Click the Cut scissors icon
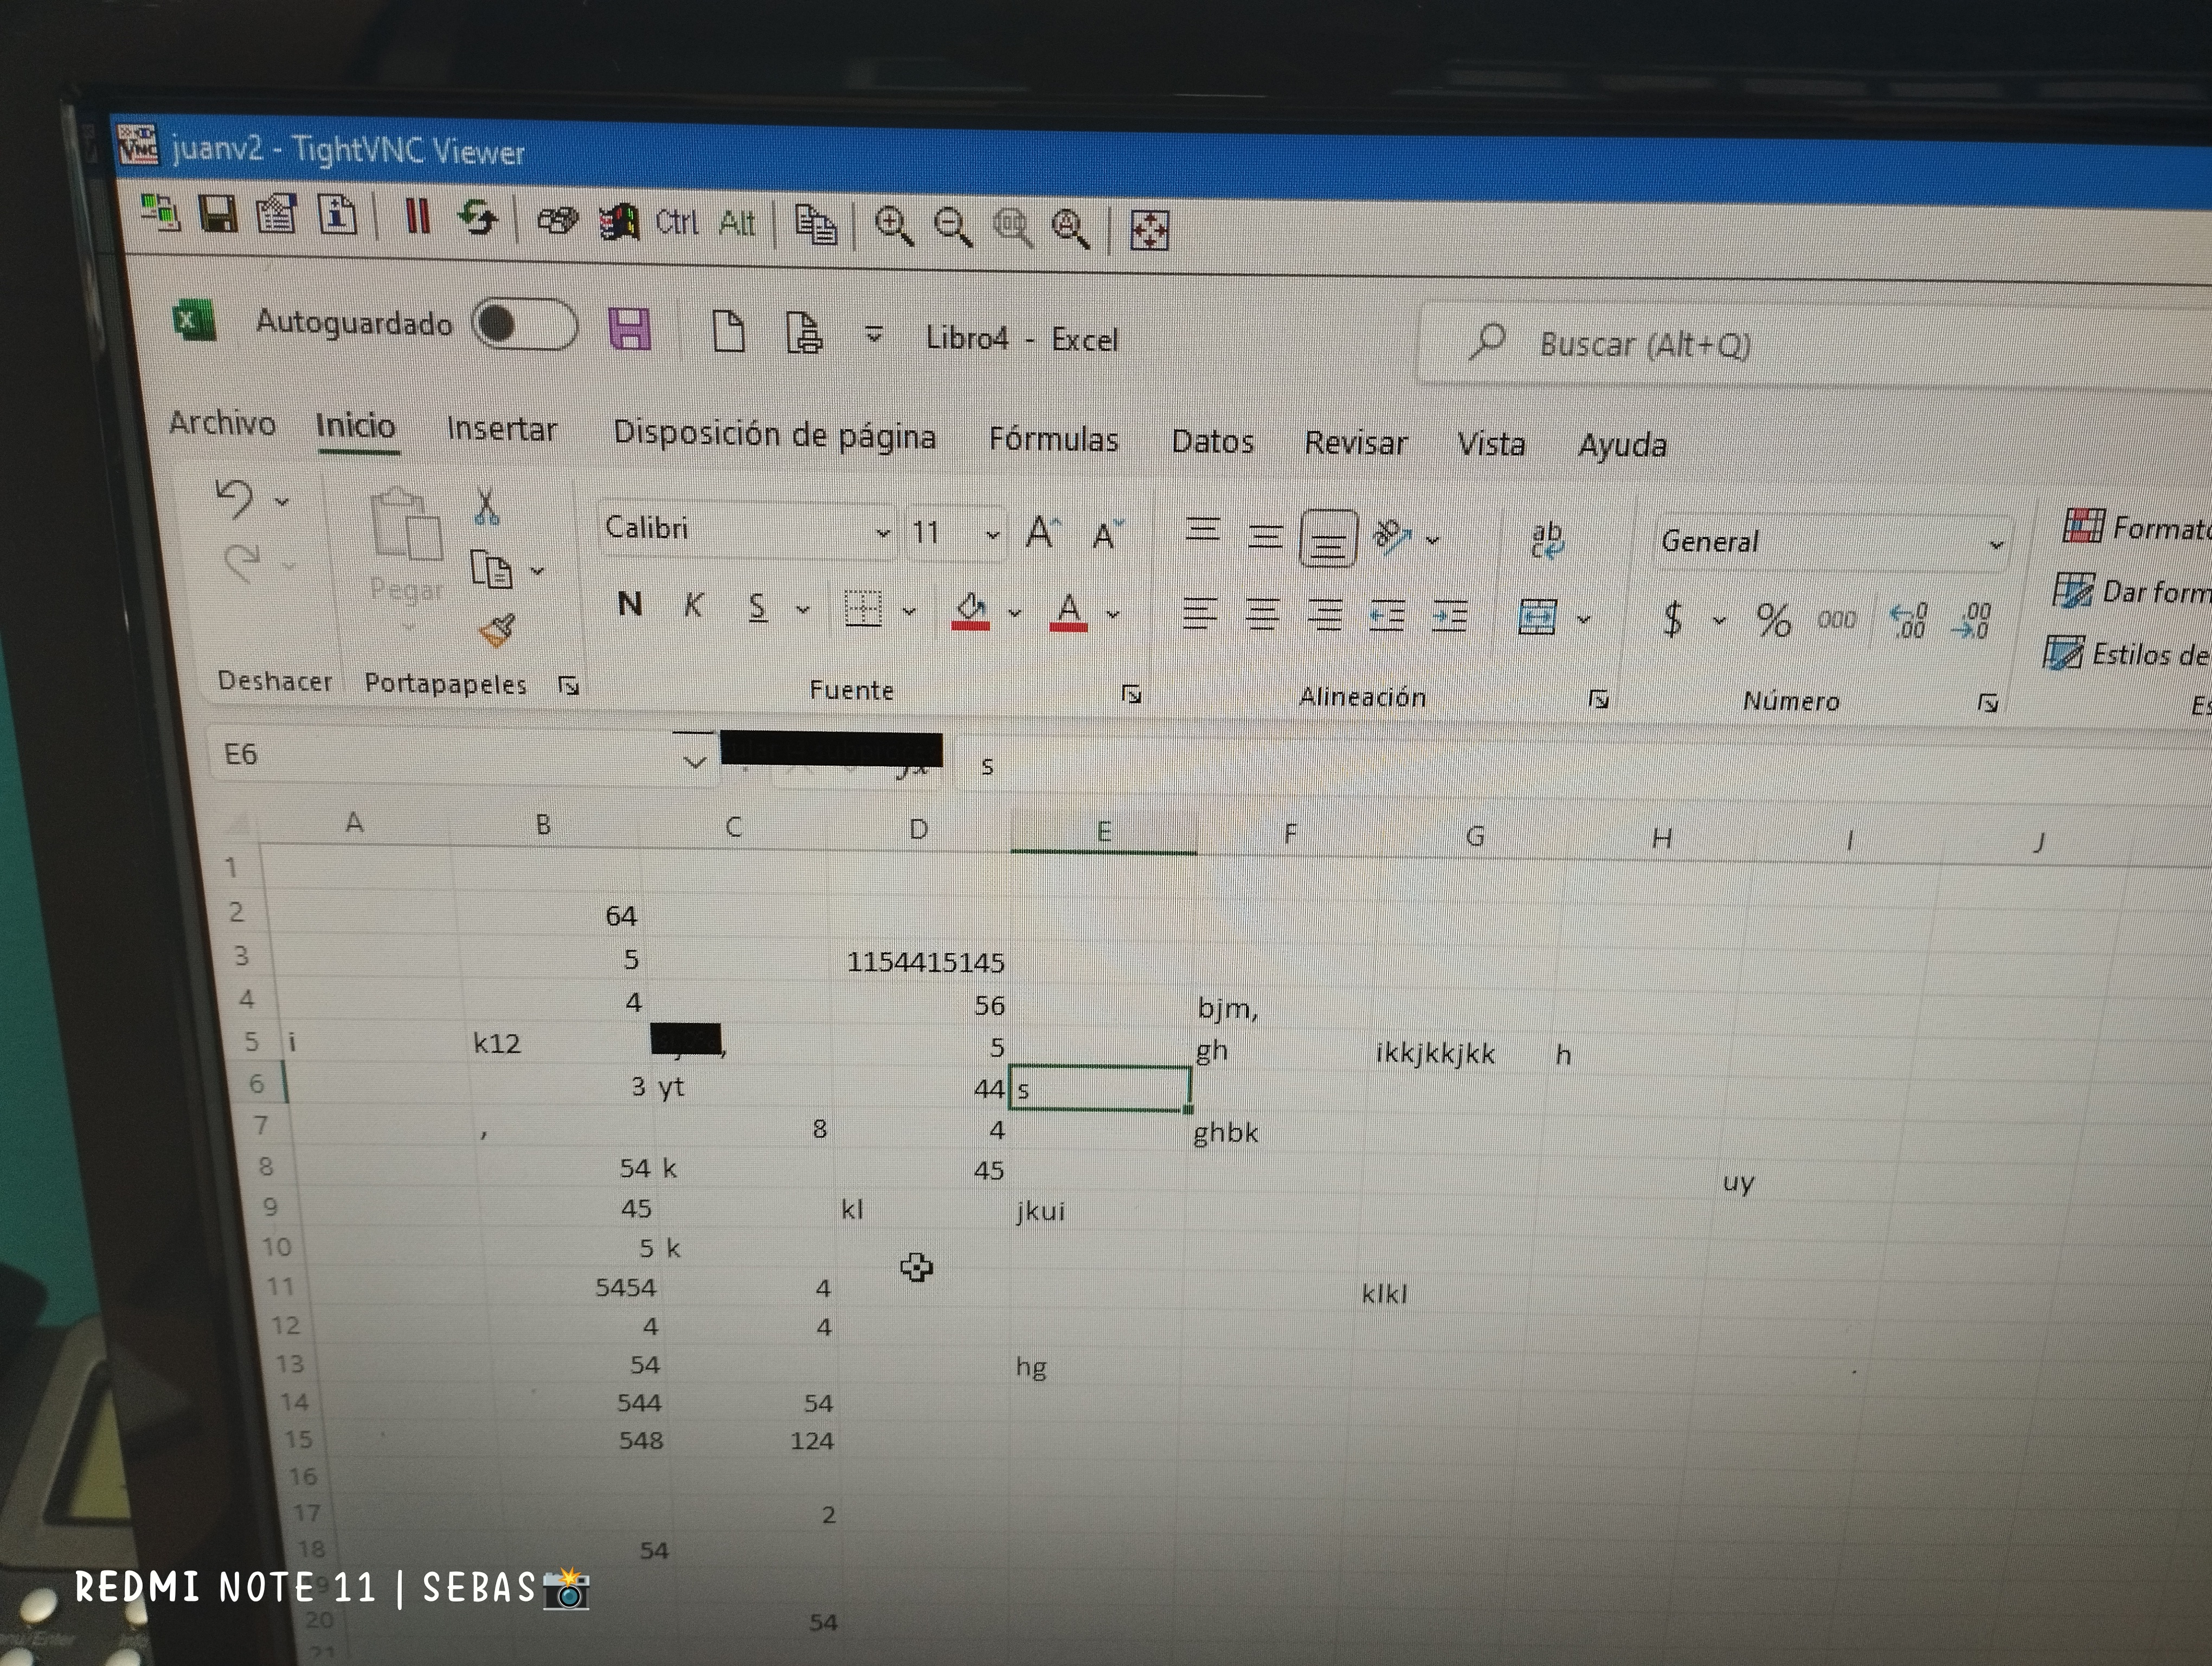This screenshot has height=1666, width=2212. [487, 507]
